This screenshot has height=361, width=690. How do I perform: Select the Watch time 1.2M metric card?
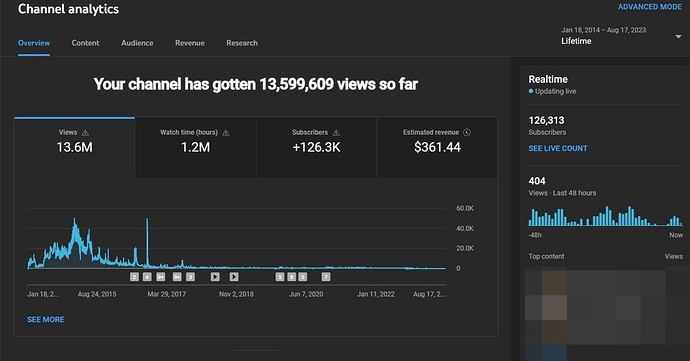(x=195, y=147)
